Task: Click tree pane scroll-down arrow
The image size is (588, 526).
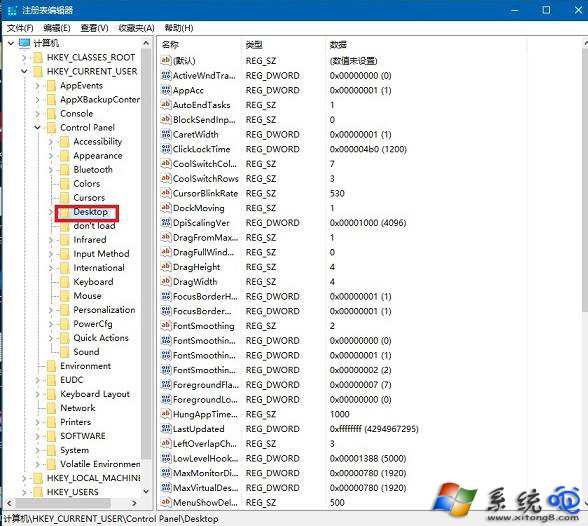Action: click(x=146, y=492)
